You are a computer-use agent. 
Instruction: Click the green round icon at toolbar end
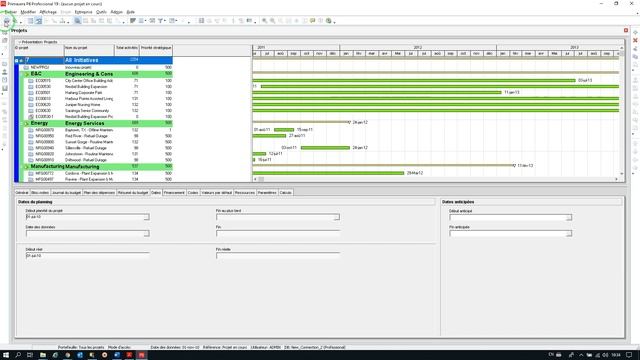(329, 21)
